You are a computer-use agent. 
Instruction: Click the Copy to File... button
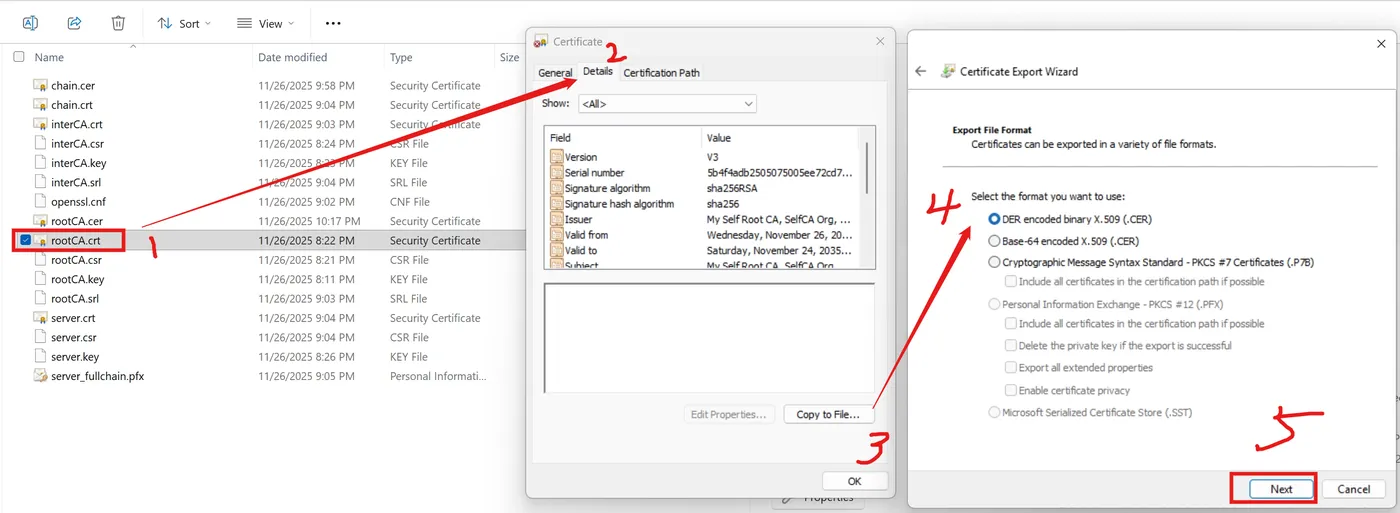pos(828,414)
